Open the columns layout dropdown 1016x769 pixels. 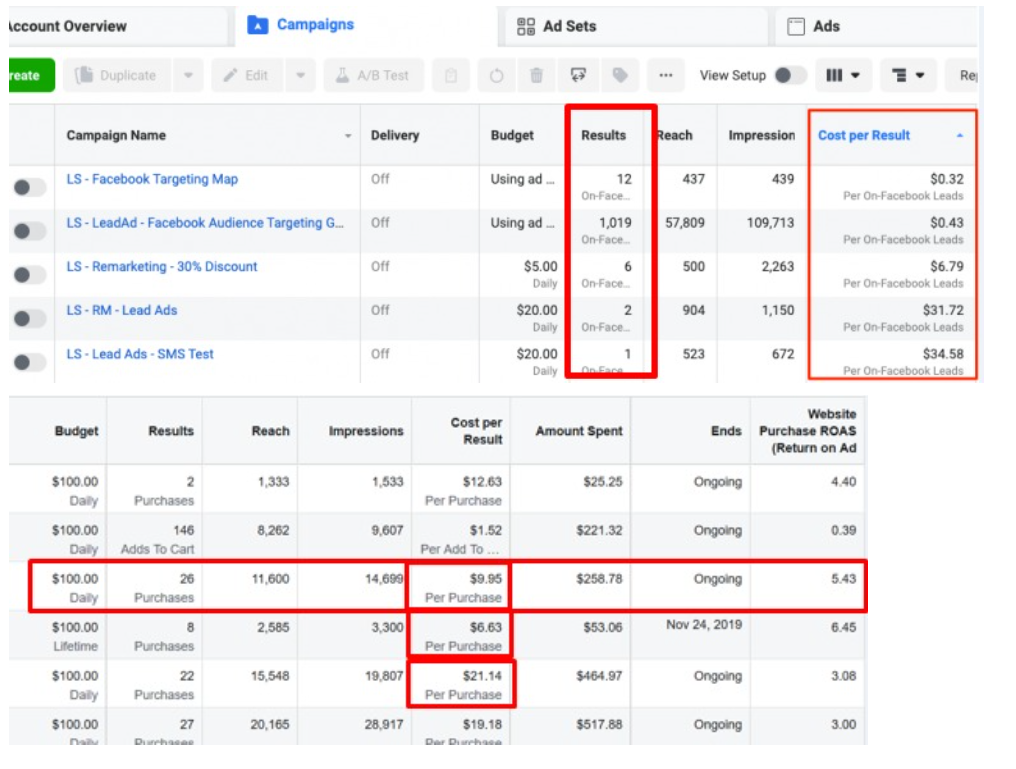pos(843,75)
